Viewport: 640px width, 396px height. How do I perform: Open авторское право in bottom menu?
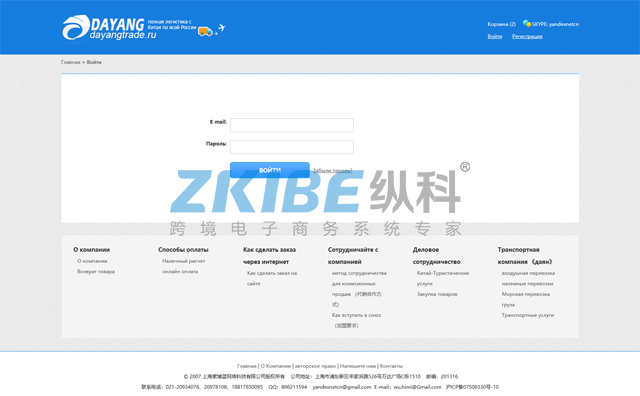(315, 366)
